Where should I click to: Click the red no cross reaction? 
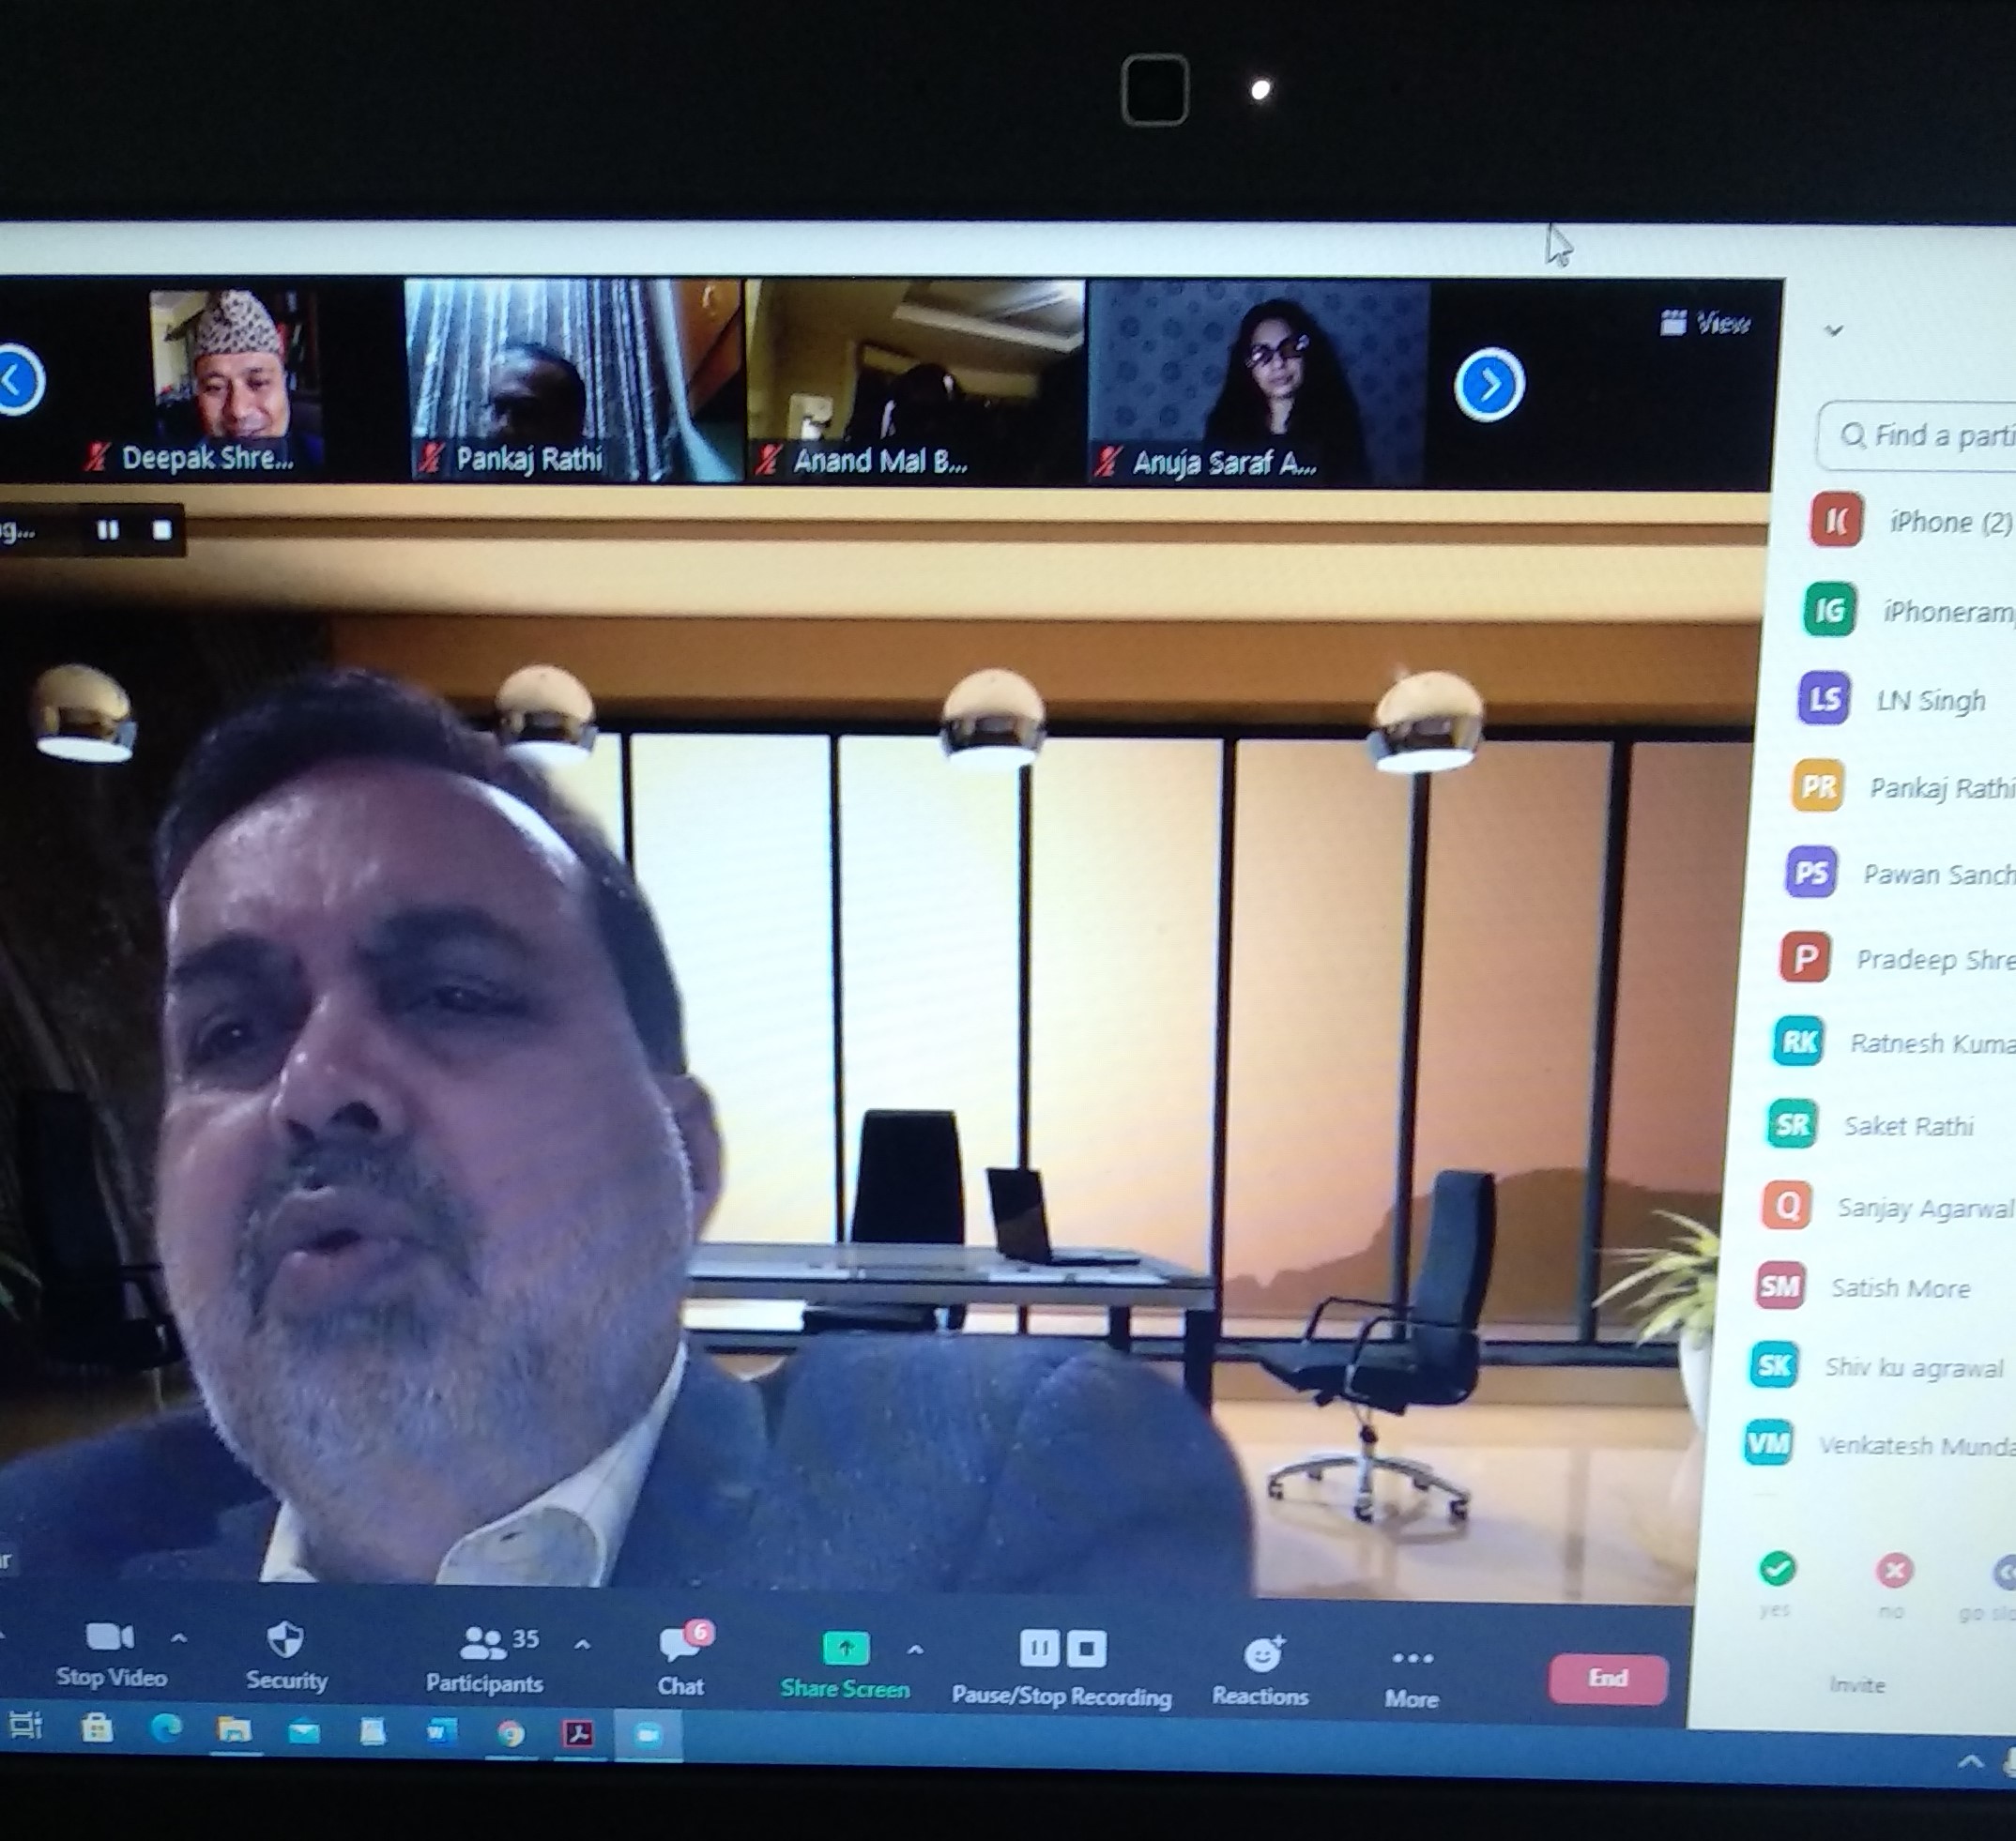pos(1893,1571)
